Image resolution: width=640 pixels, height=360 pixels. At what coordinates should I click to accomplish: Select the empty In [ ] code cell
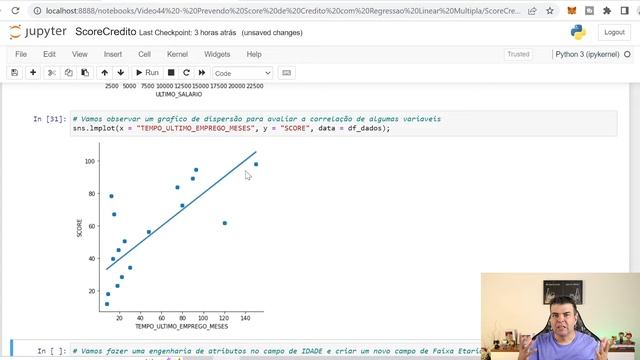(x=275, y=351)
